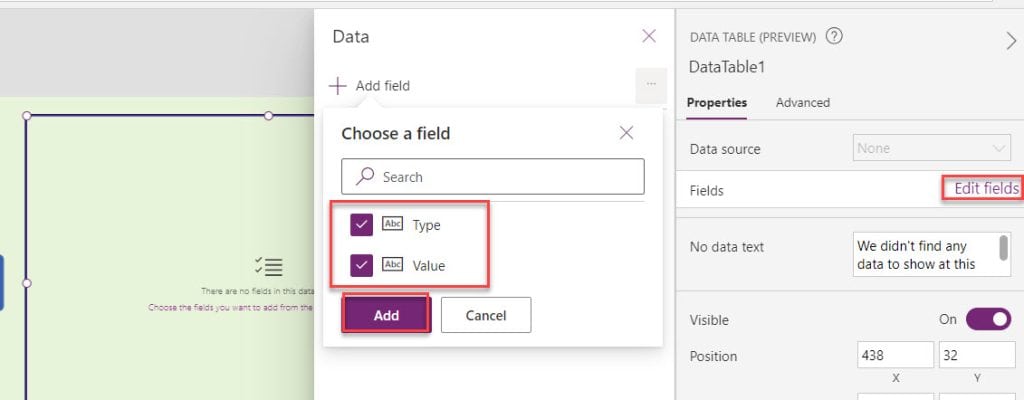This screenshot has height=400, width=1024.
Task: Click the Choose the fields you want link text
Action: click(x=231, y=307)
